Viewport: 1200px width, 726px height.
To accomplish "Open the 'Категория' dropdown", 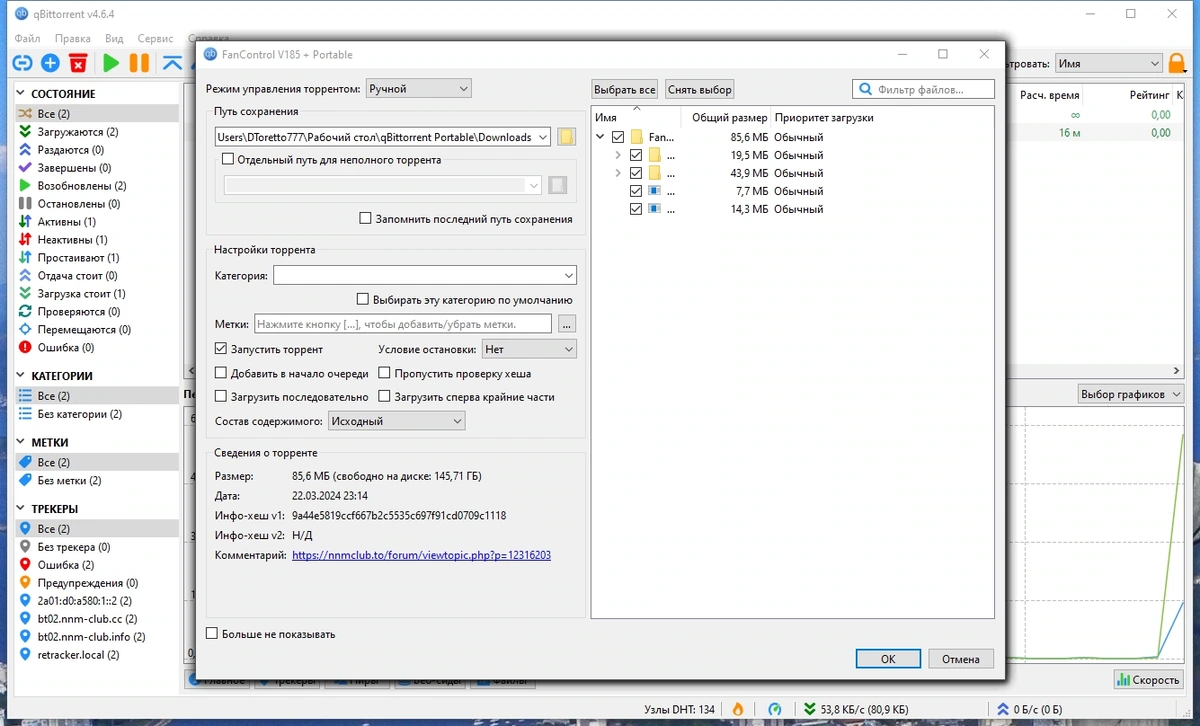I will tap(424, 275).
